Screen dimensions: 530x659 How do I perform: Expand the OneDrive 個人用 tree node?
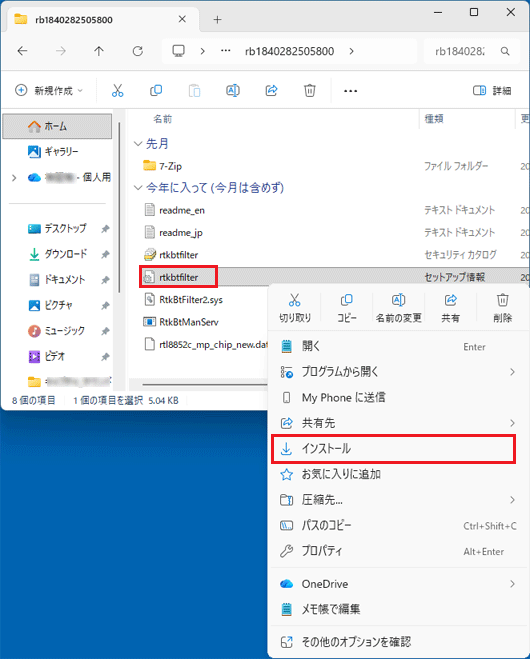click(x=14, y=178)
